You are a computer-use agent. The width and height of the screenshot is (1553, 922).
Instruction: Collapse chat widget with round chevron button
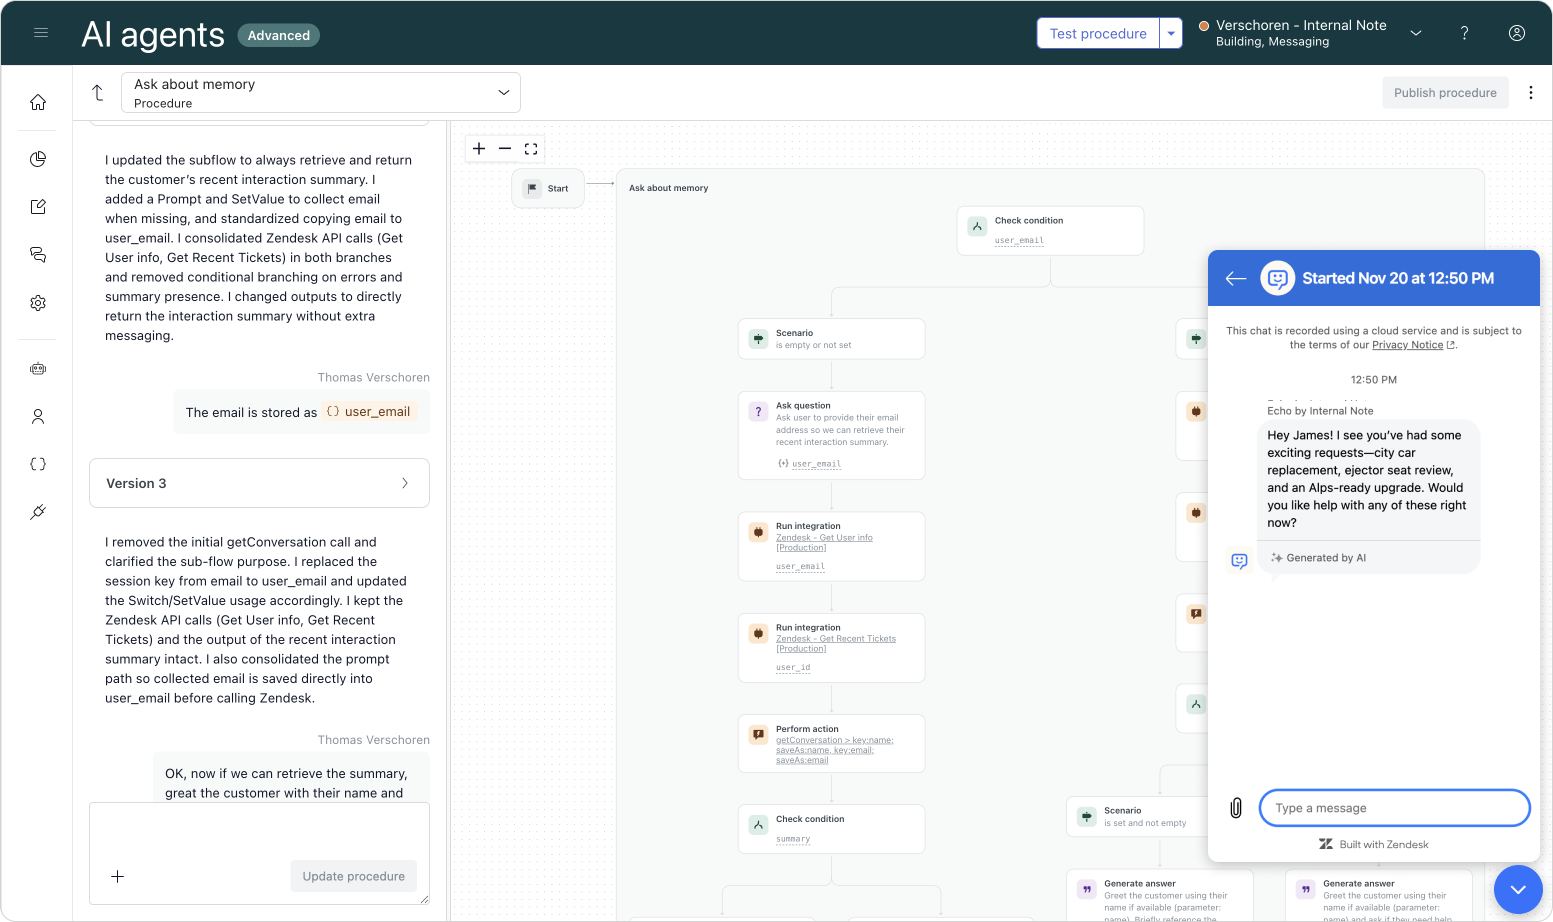[x=1518, y=889]
